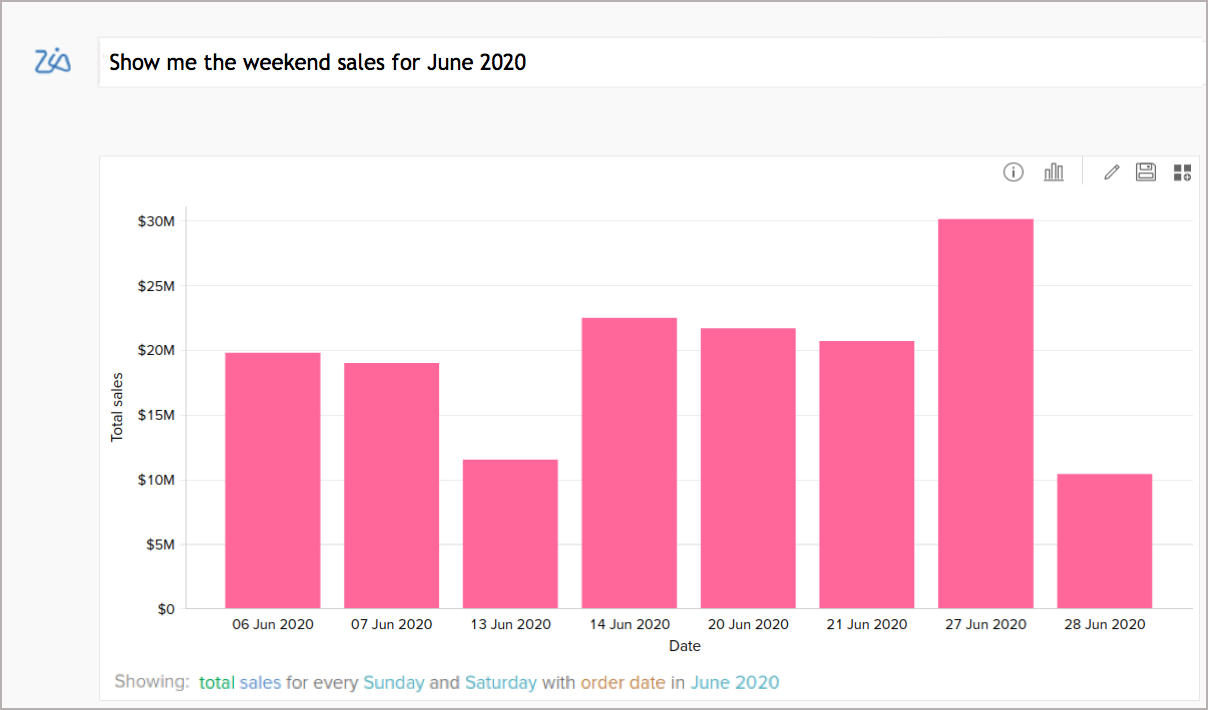Select the bar for 20 Jun 2020
Screen dimensions: 1208x710
(x=748, y=468)
